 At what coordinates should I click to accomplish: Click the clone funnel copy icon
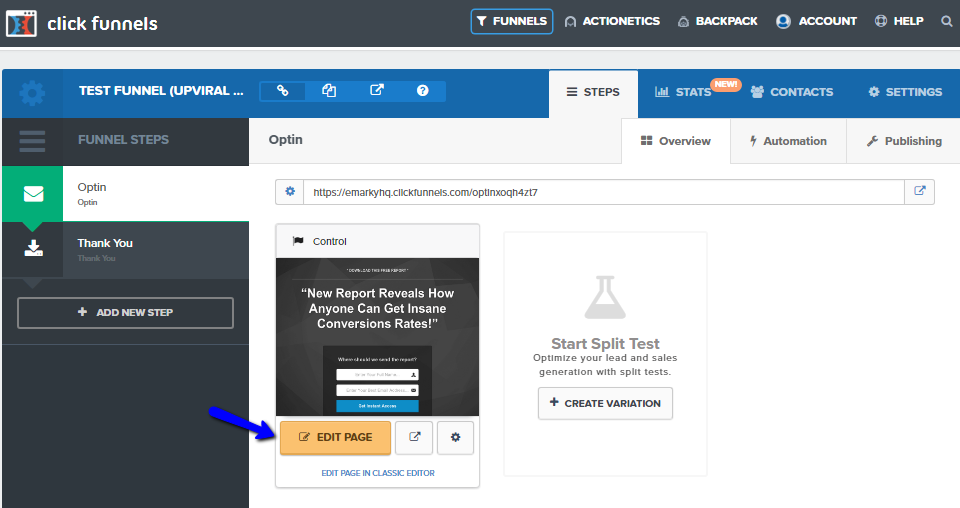329,91
